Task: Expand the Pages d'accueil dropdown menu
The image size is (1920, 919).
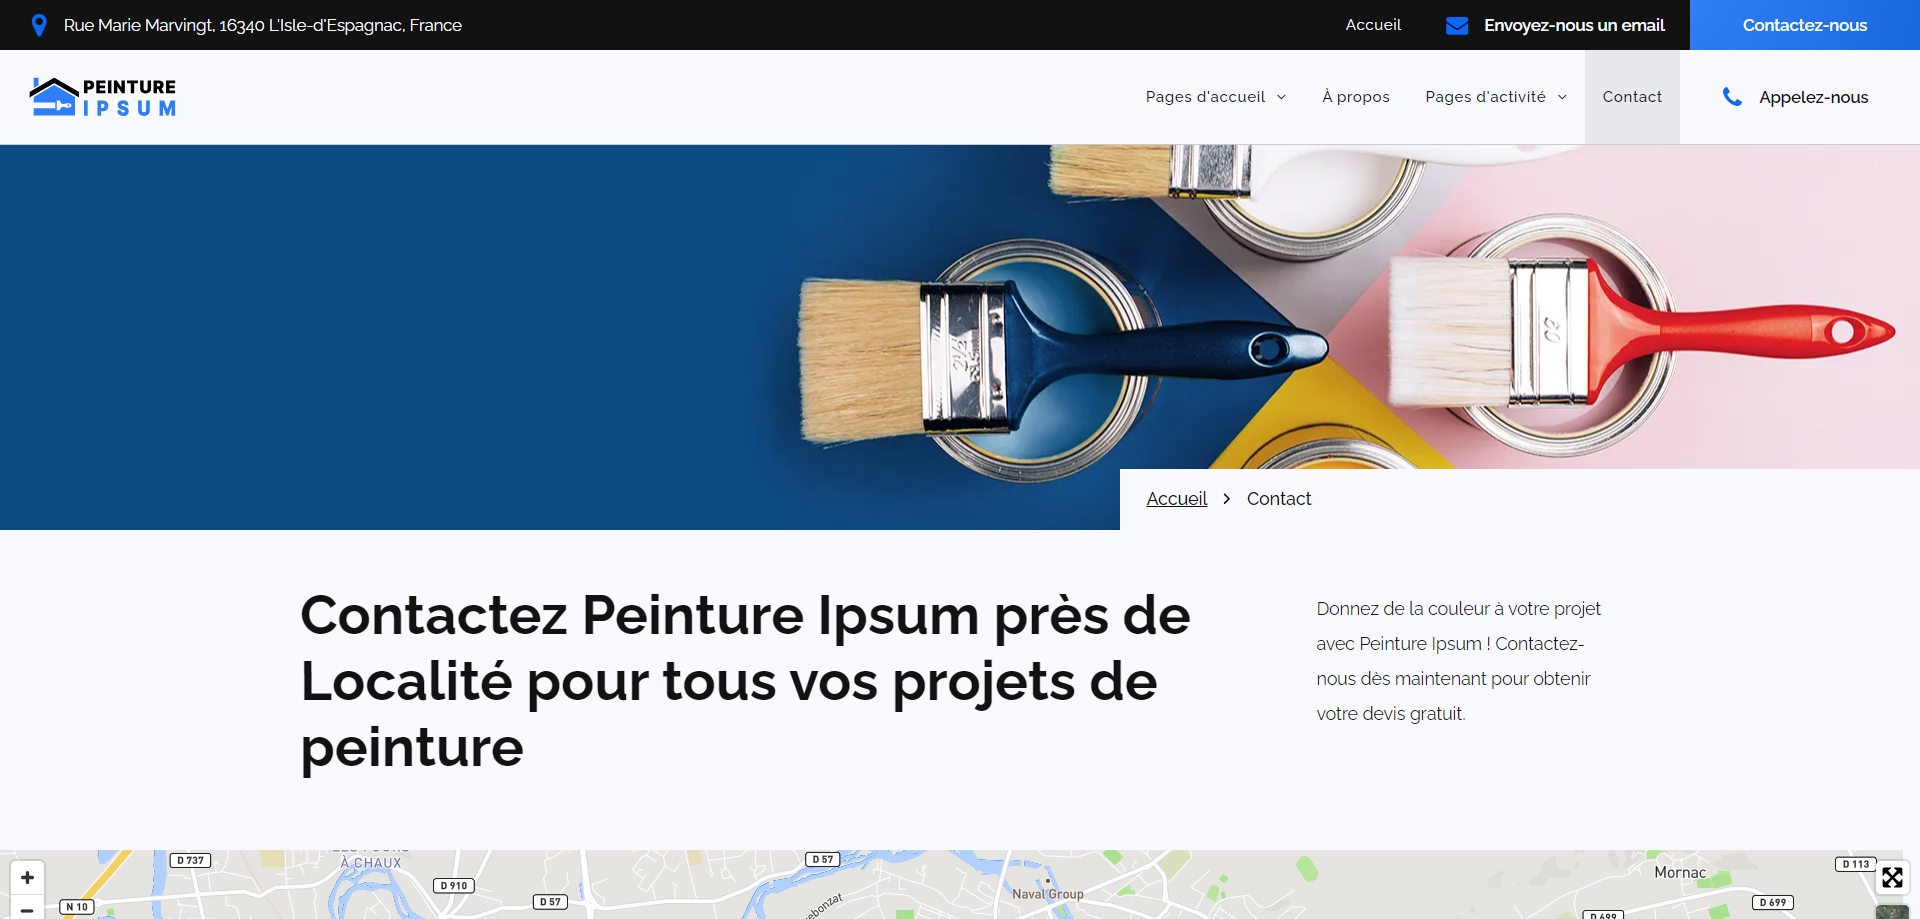Action: [x=1215, y=97]
